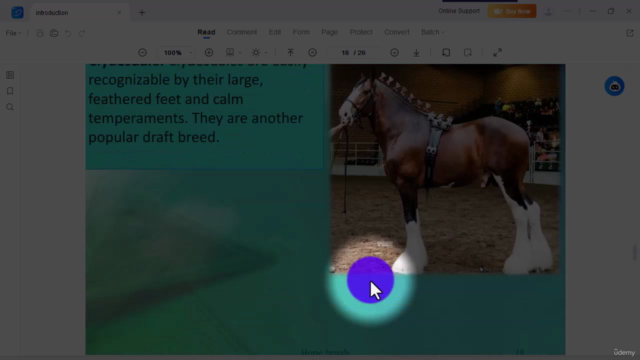Image resolution: width=640 pixels, height=360 pixels.
Task: Click the text "recognizable by their large,"
Action: 176,80
